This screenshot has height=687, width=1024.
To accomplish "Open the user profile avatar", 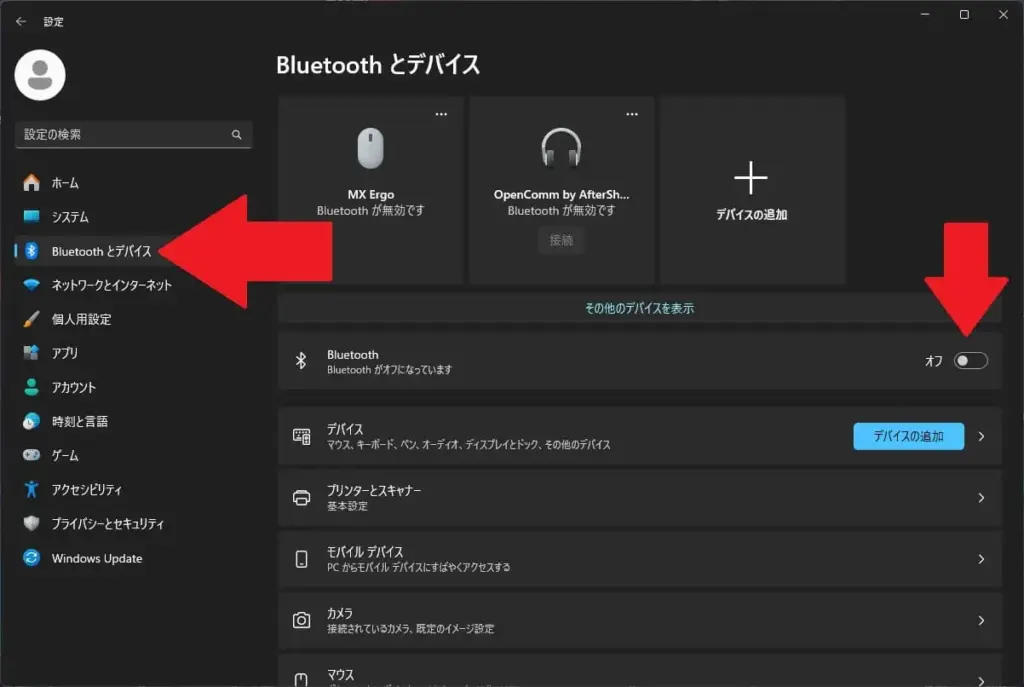I will pos(40,75).
